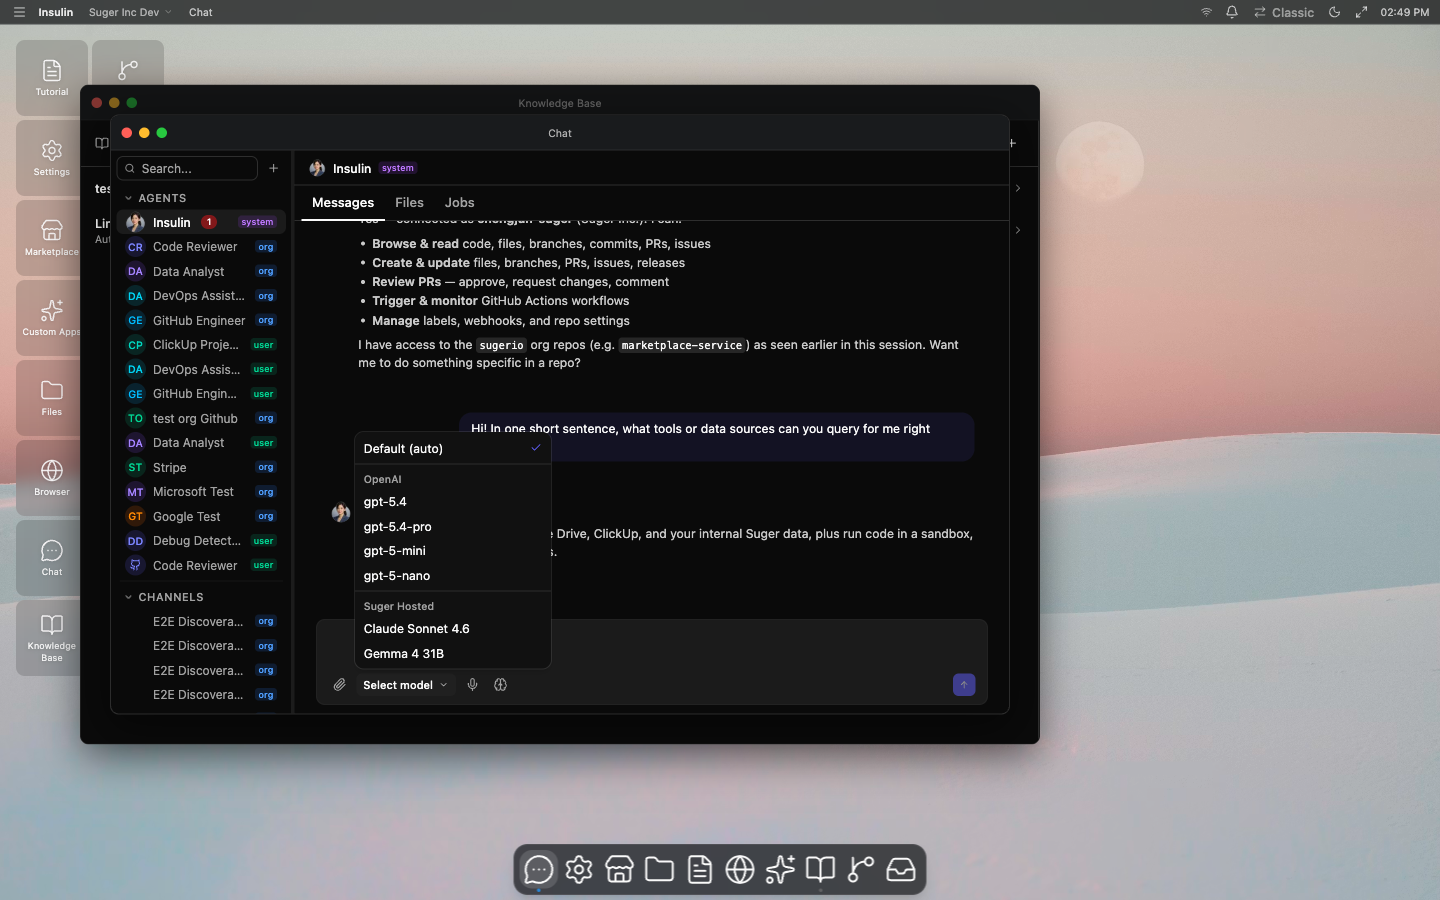Screen dimensions: 1440x900
Task: Switch to the Files tab
Action: [x=409, y=203]
